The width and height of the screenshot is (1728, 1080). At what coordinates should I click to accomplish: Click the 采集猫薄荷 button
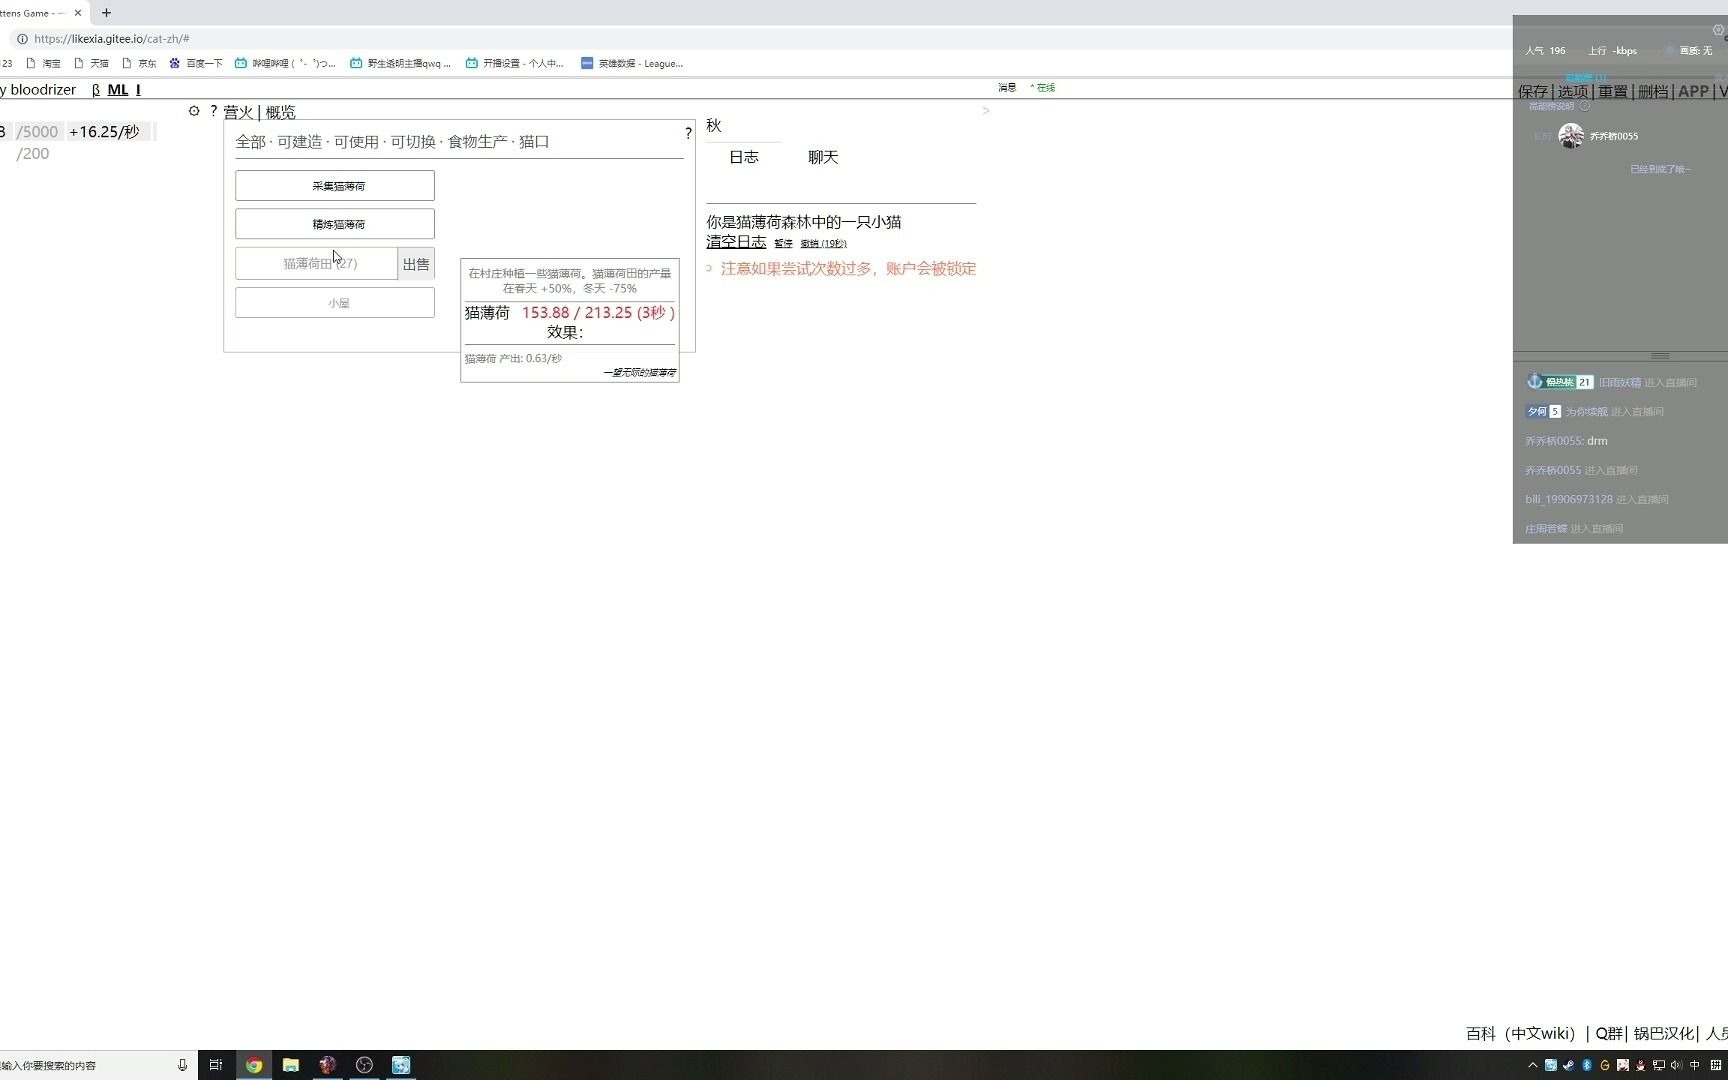coord(335,185)
